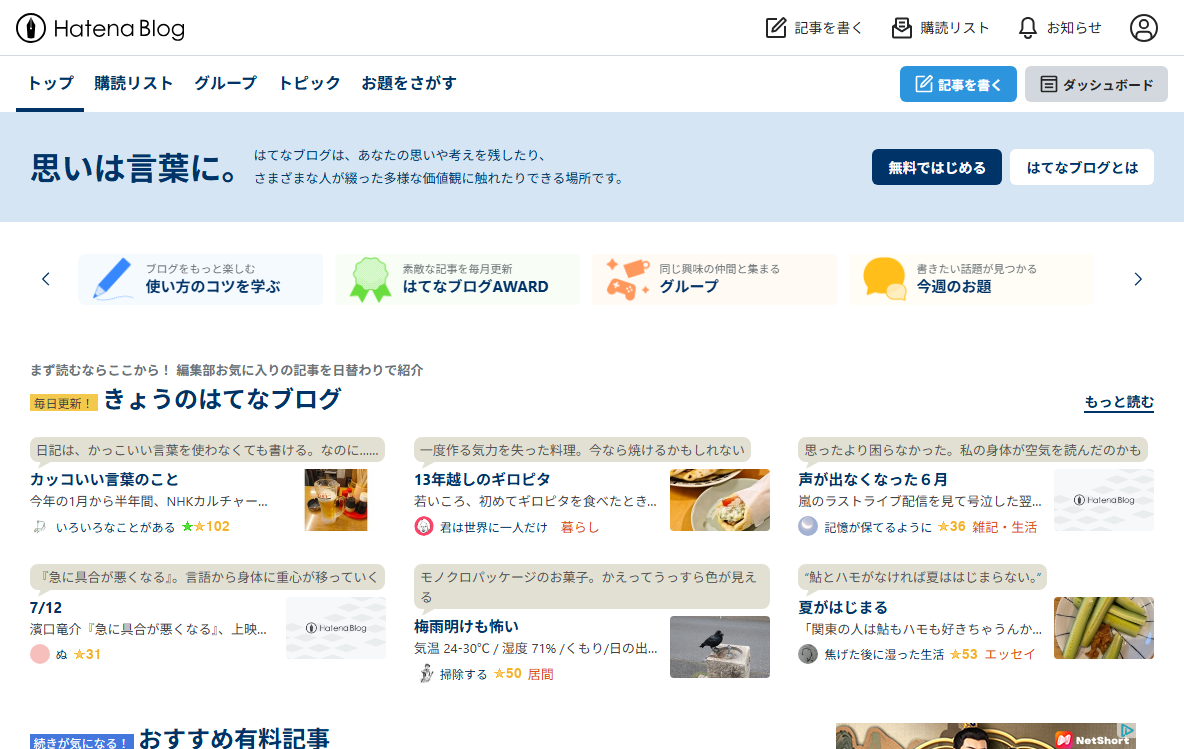
Task: Click author avatar for いろいろなことがある
Action: click(x=40, y=526)
